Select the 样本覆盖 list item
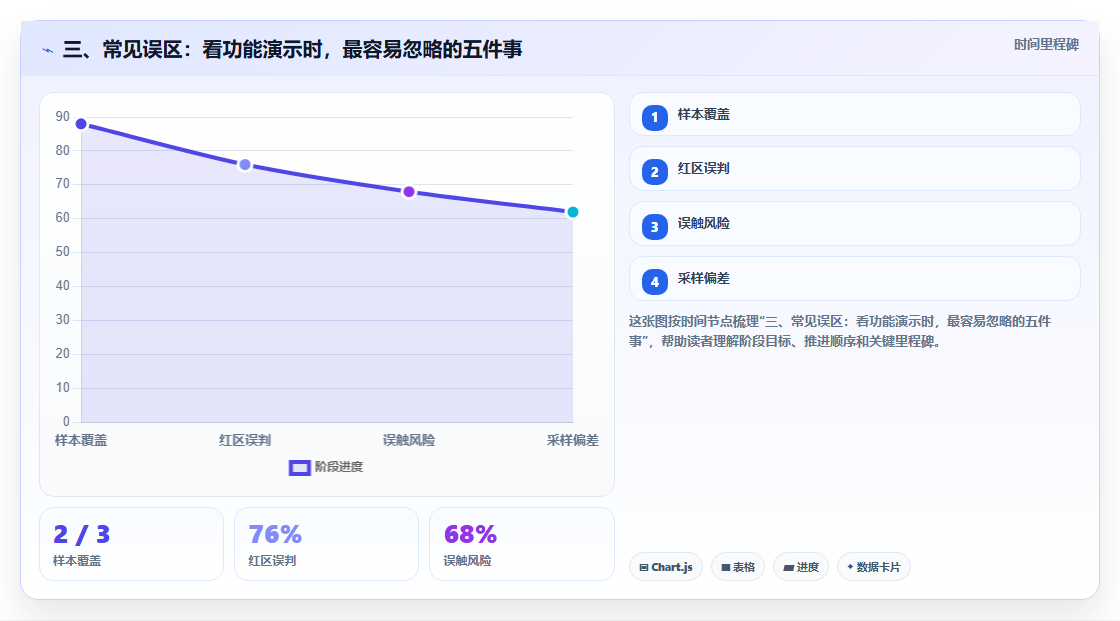 854,114
